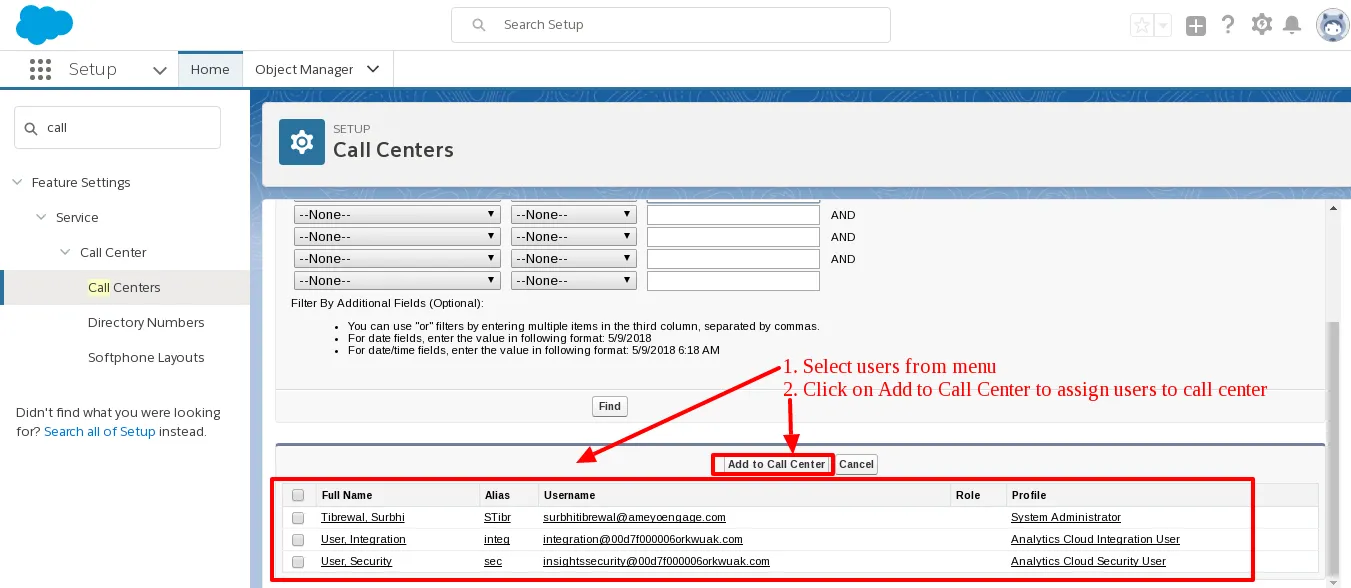Check the box for Tibrewal, Surbhi

pyautogui.click(x=298, y=518)
